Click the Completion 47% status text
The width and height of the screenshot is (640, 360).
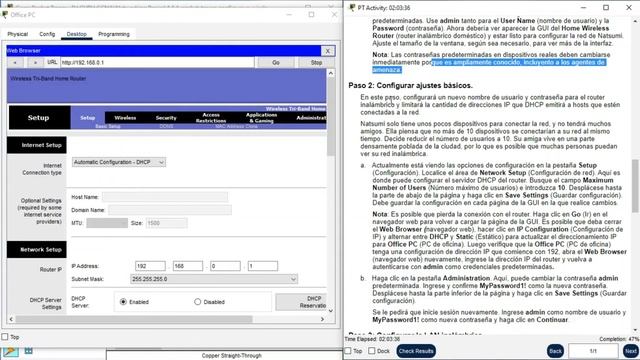pyautogui.click(x=618, y=339)
